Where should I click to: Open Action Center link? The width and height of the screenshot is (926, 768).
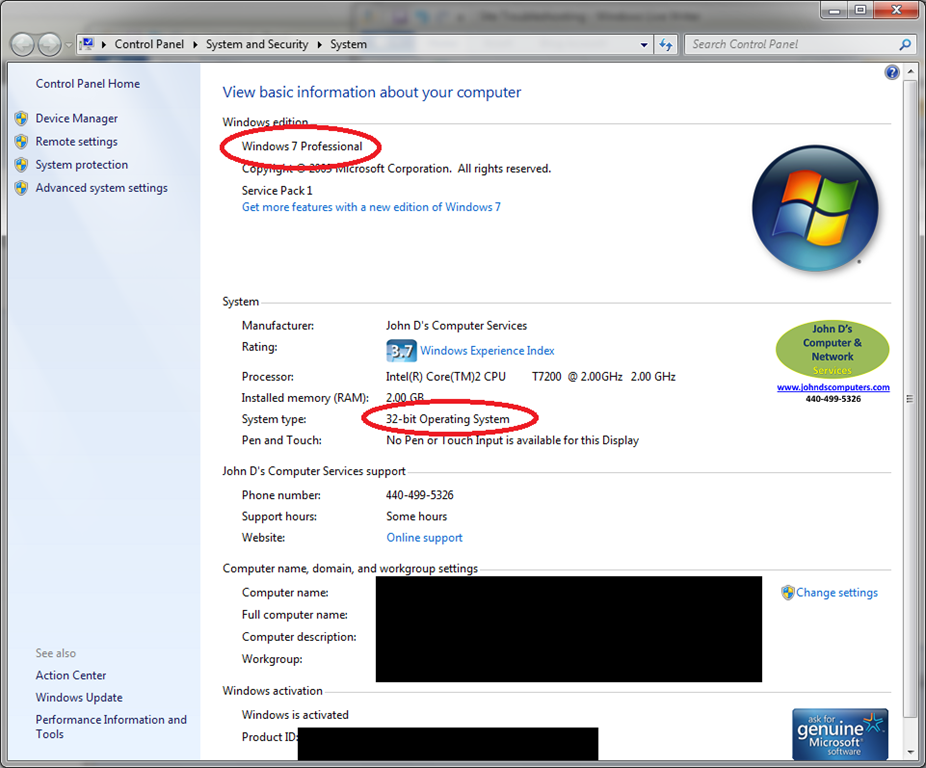click(71, 675)
